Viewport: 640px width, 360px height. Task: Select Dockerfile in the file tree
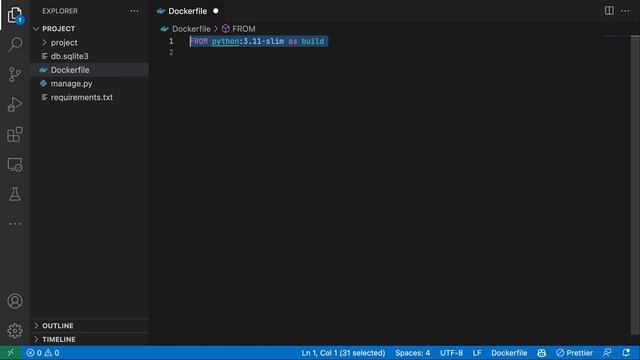[x=90, y=70]
